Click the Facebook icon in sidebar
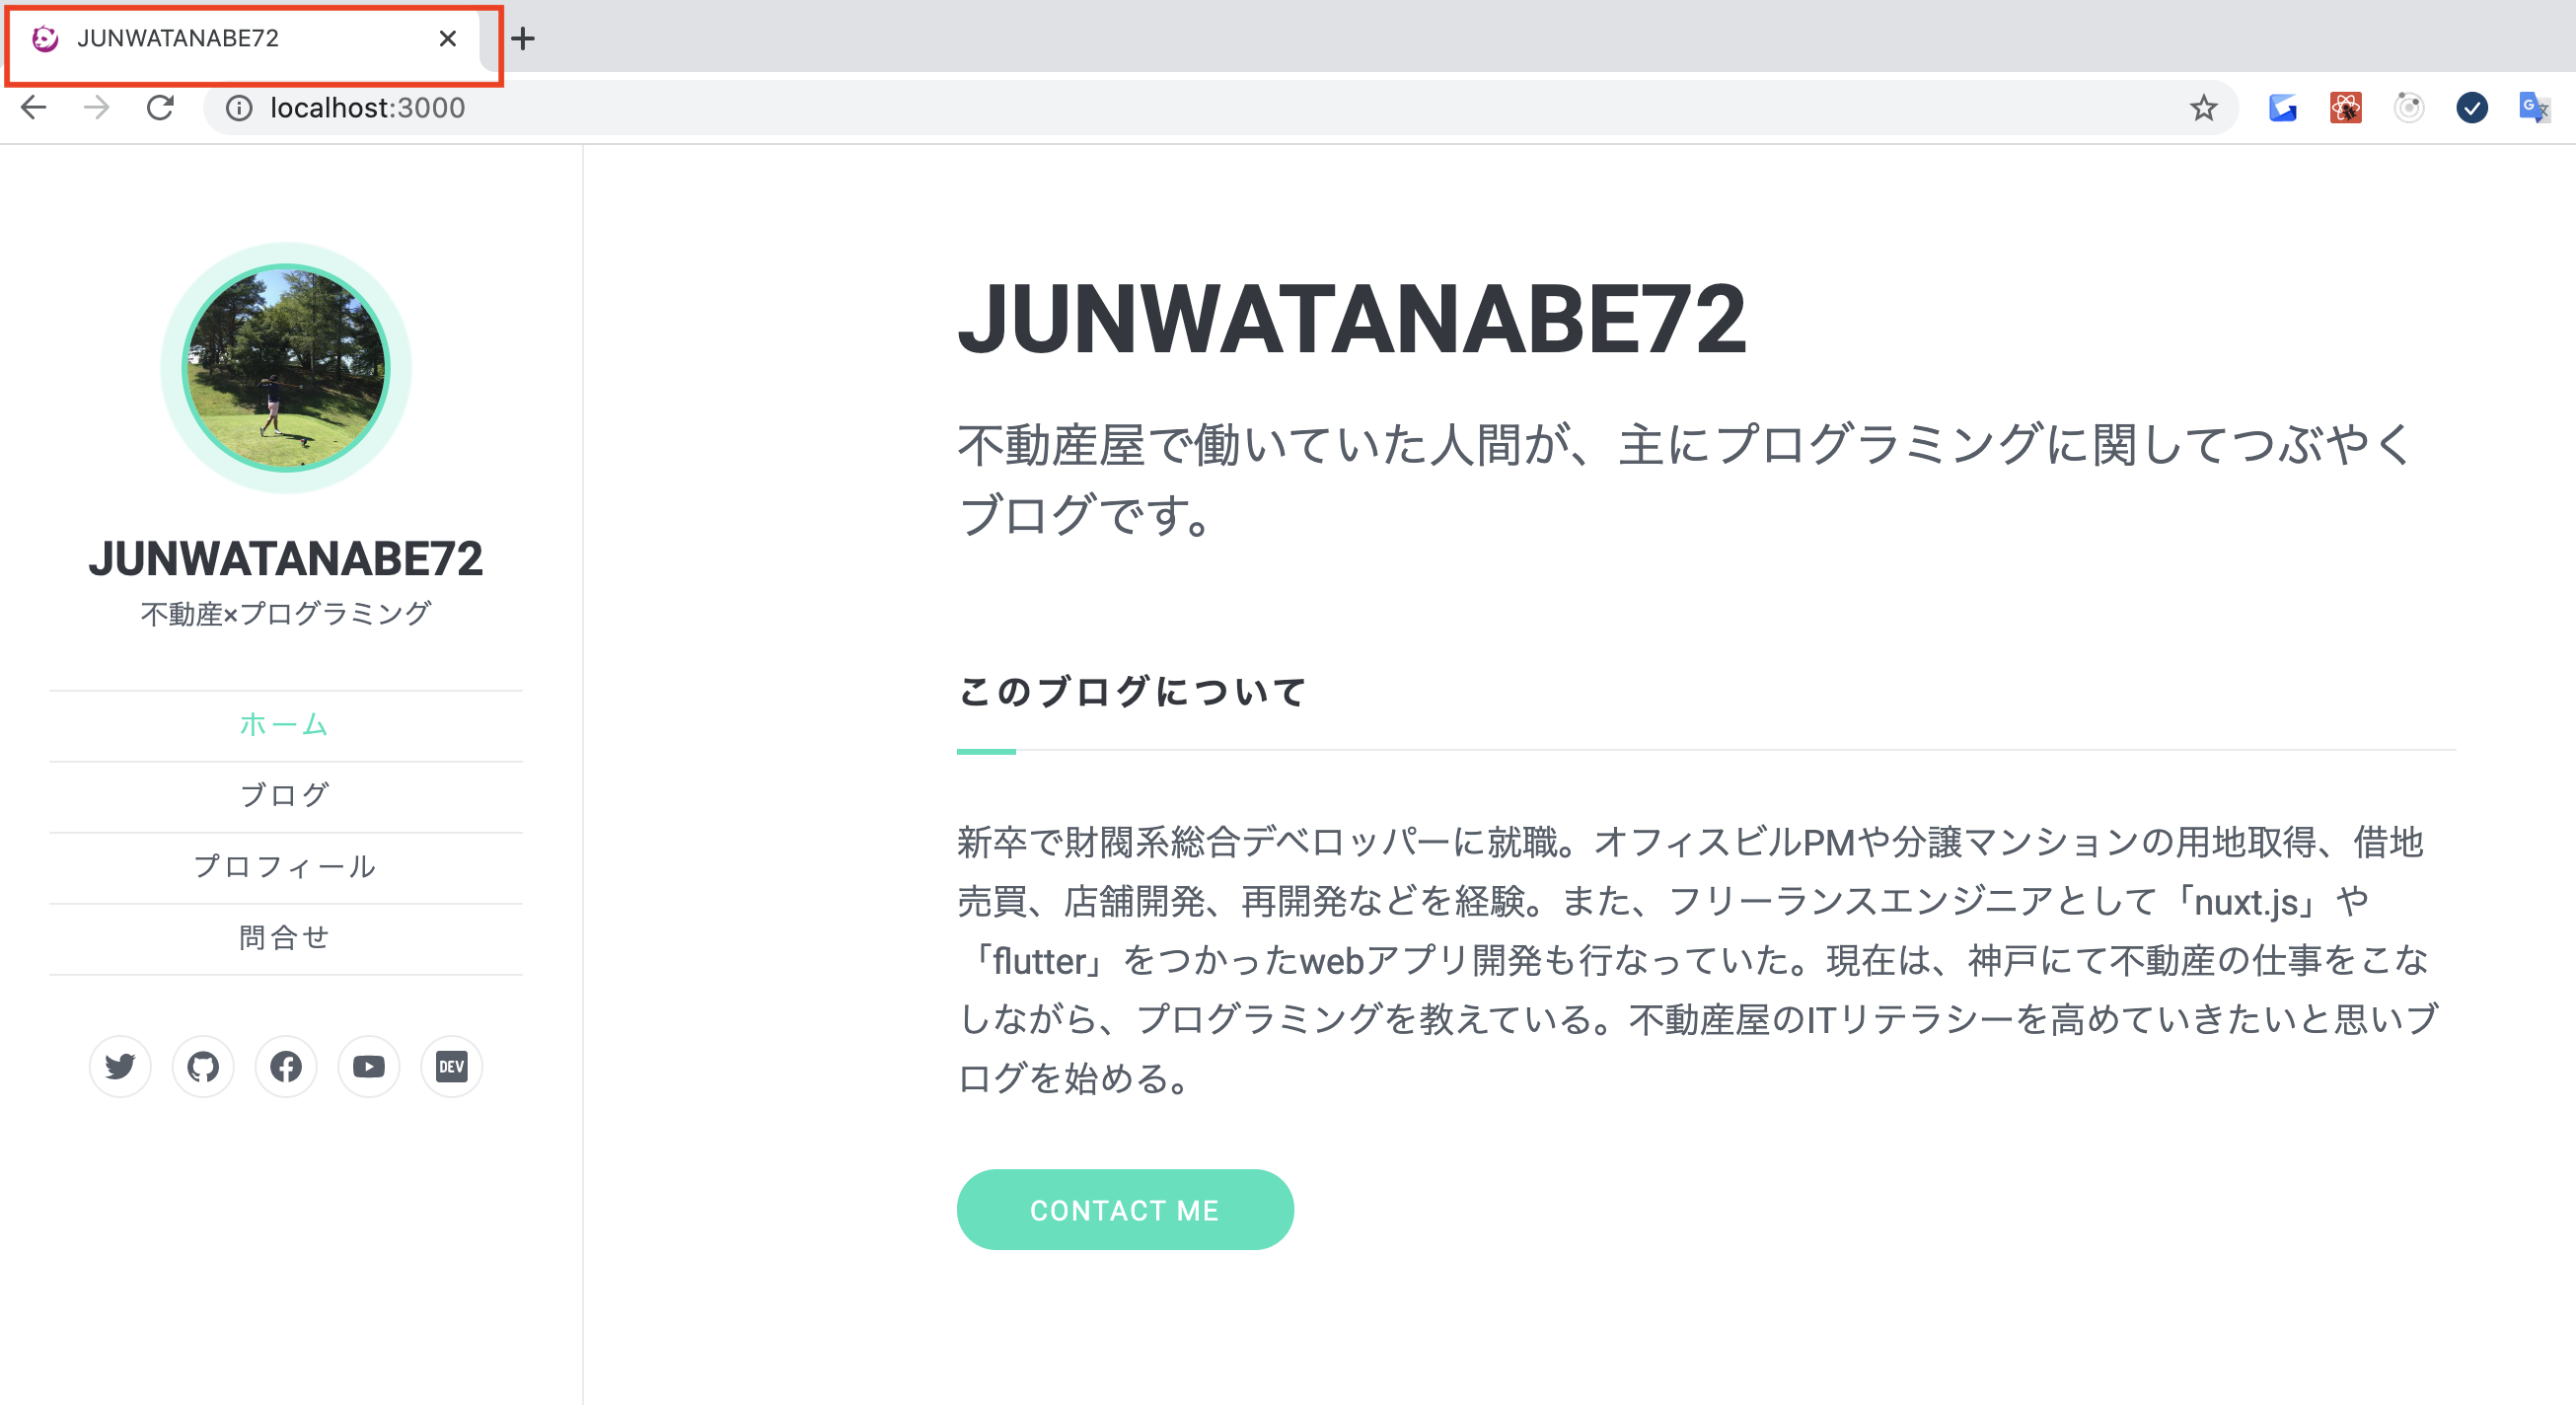The image size is (2576, 1405). coord(284,1065)
